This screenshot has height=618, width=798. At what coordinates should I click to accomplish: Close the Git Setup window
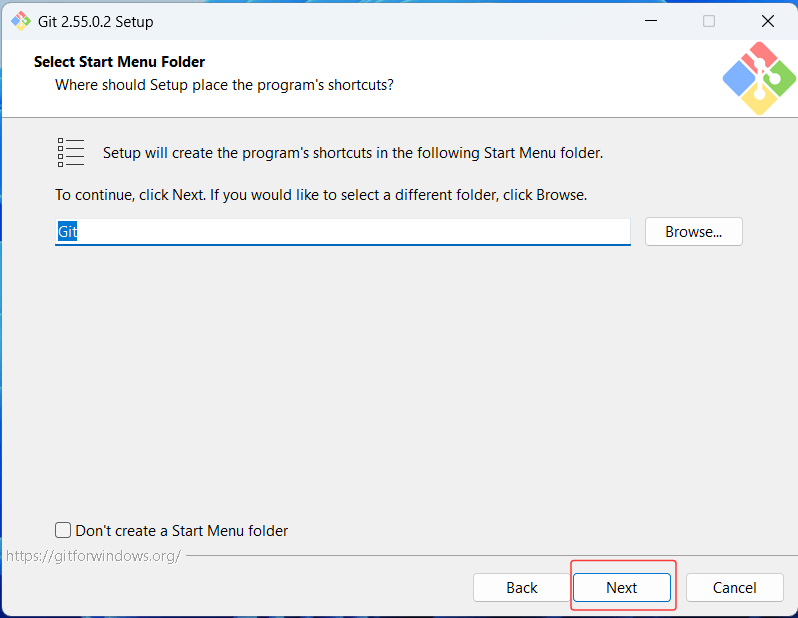pyautogui.click(x=767, y=21)
